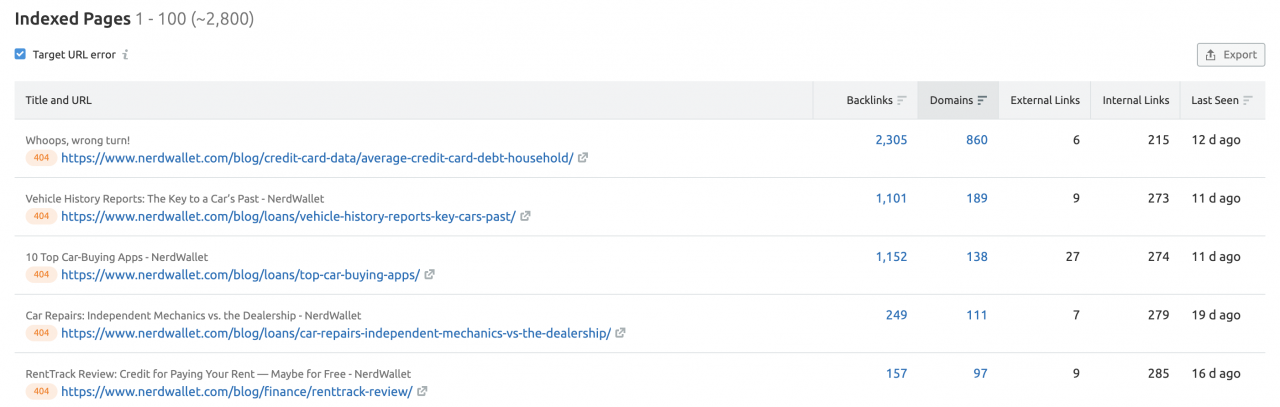Click the Title and URL column header
The height and width of the screenshot is (407, 1280).
pos(59,100)
